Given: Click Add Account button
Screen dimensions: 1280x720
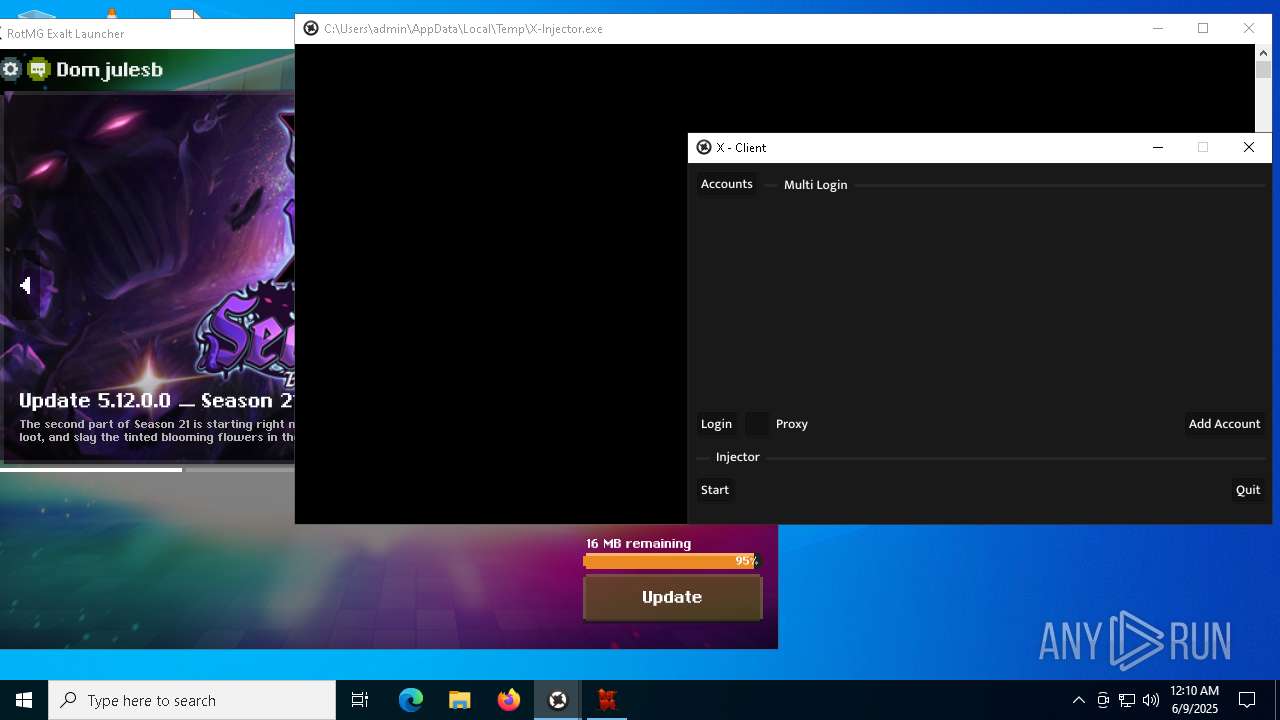Looking at the screenshot, I should [x=1224, y=424].
